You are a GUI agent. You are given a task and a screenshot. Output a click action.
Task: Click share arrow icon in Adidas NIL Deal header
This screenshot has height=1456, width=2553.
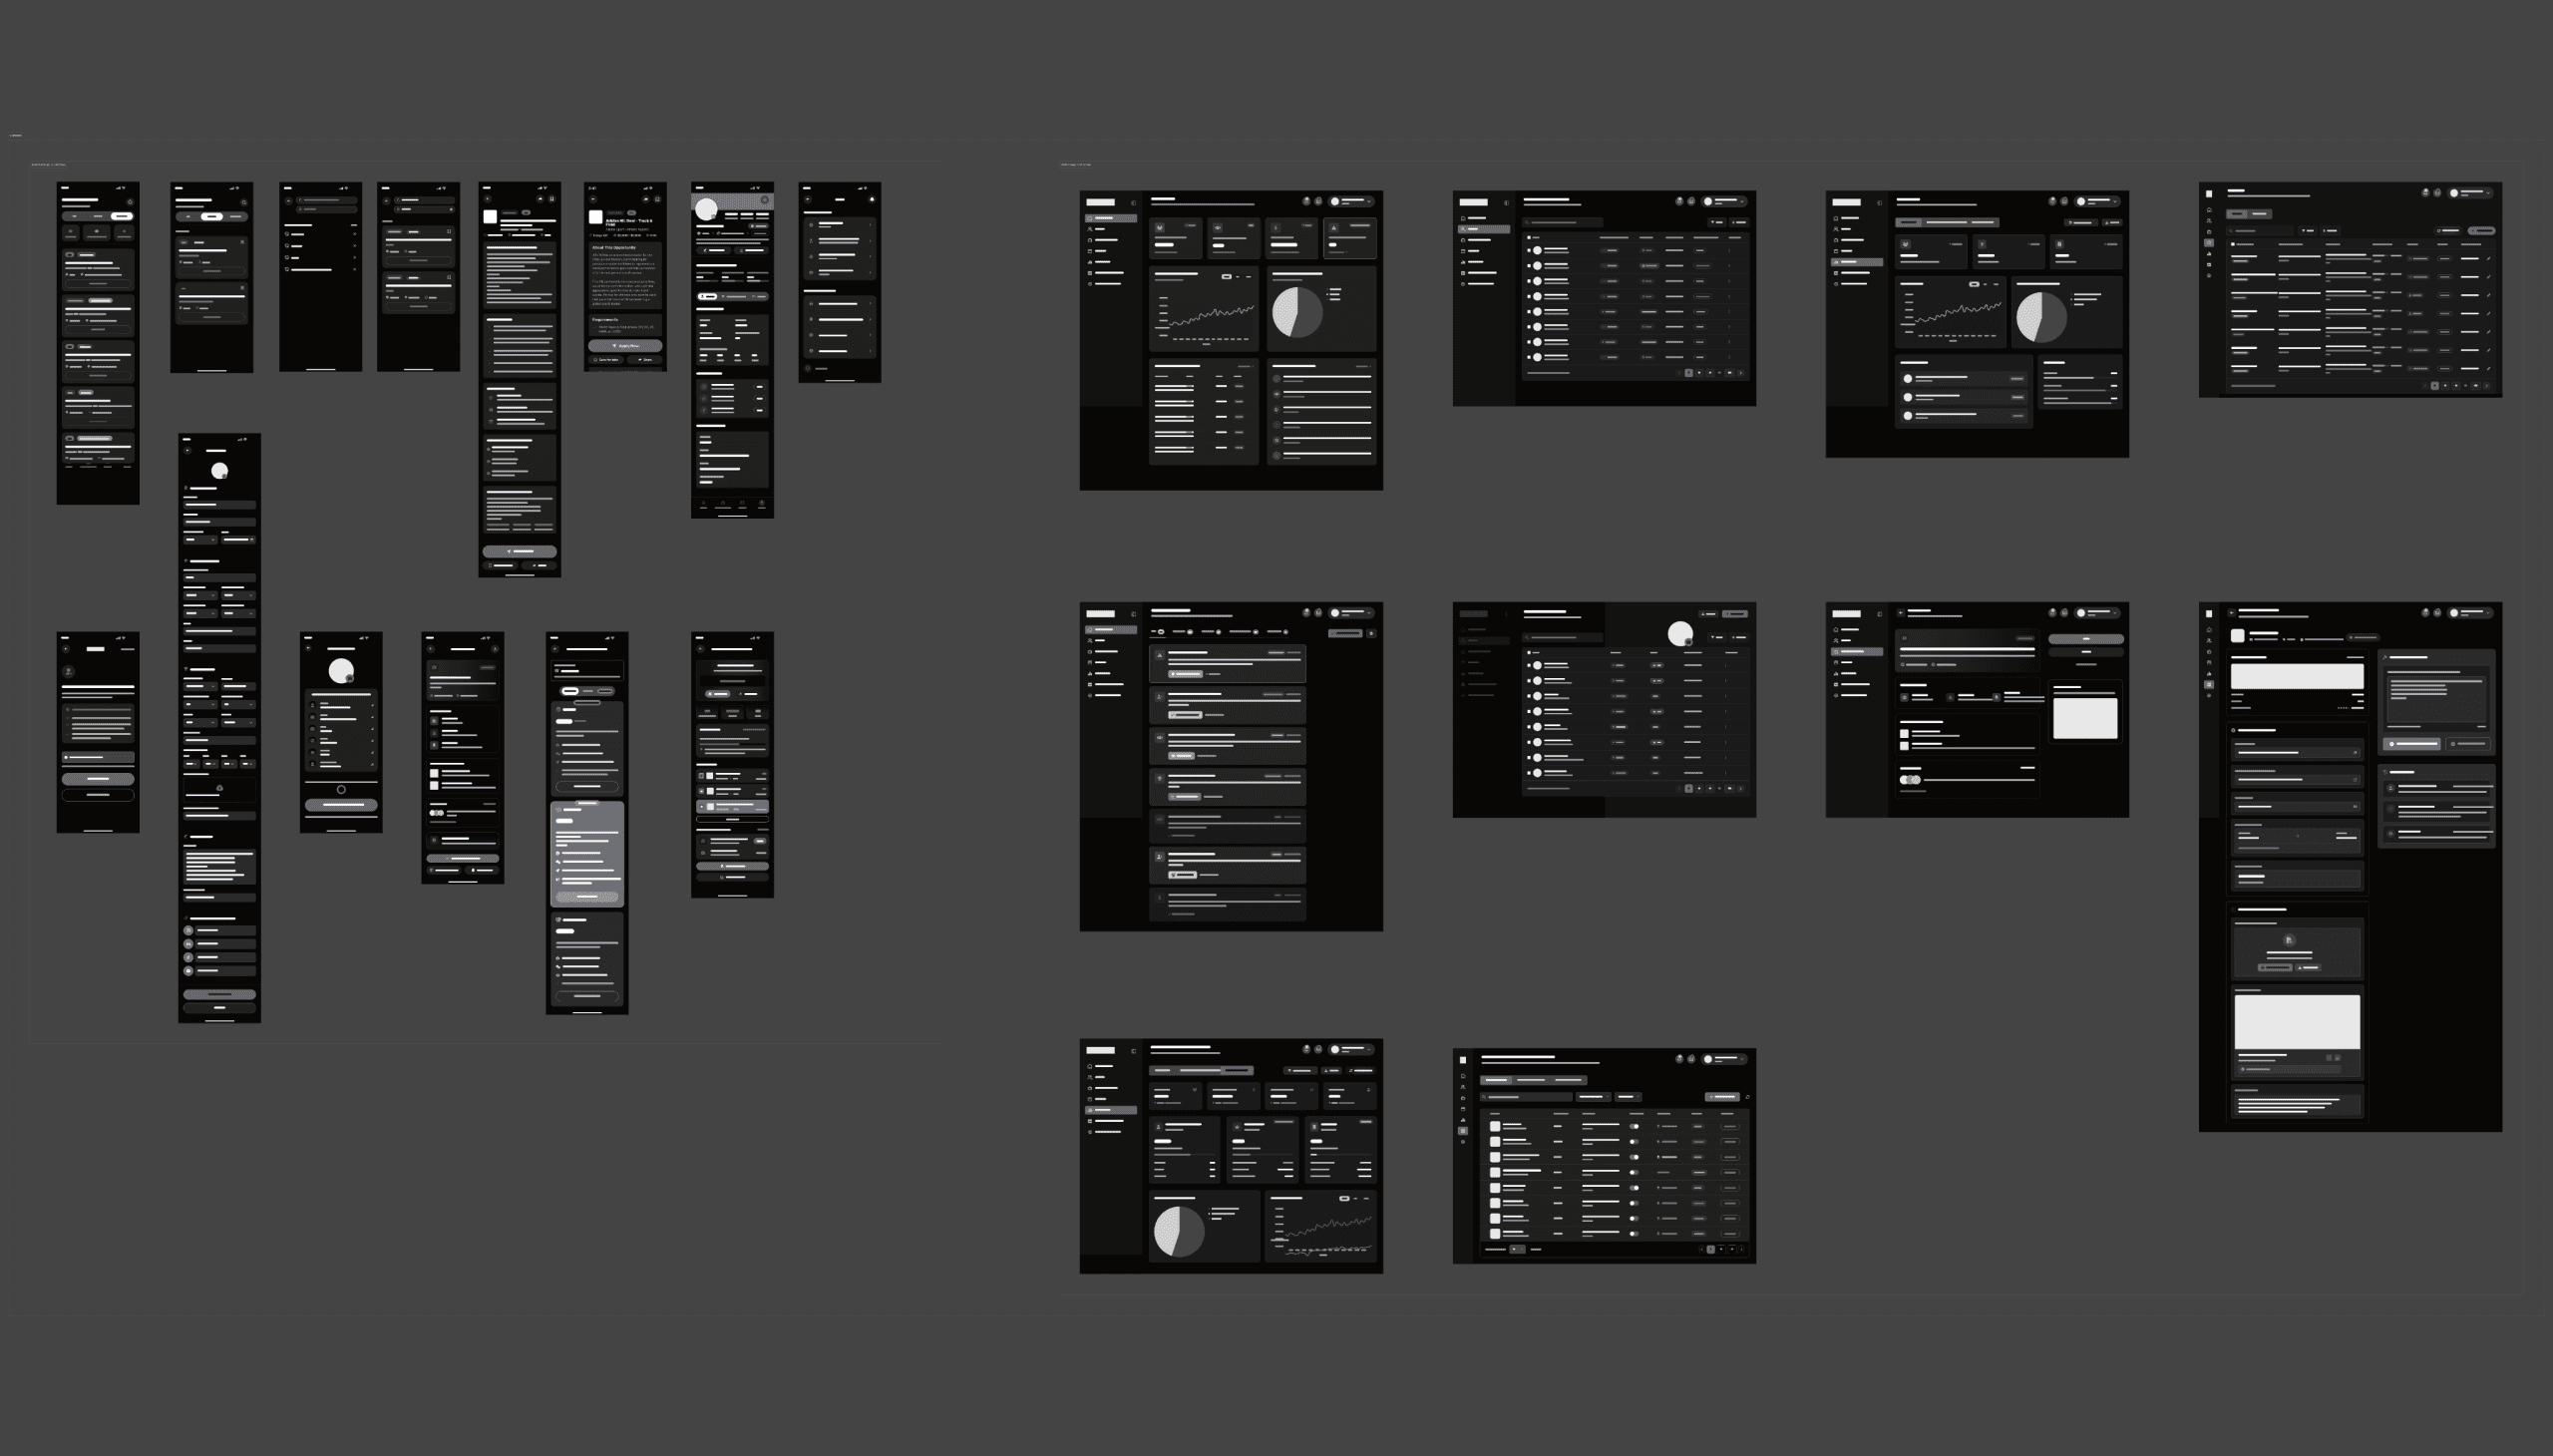[x=647, y=200]
